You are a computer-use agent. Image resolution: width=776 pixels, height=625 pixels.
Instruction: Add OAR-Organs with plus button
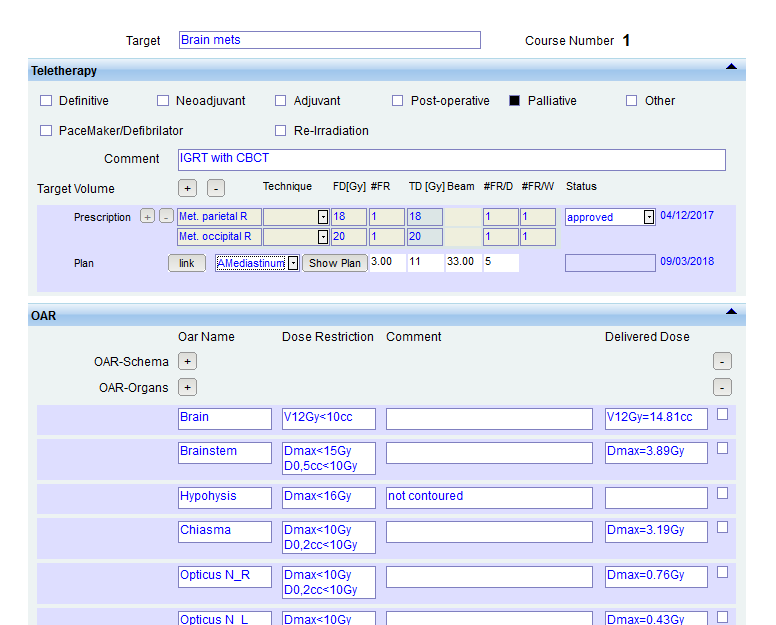(187, 387)
